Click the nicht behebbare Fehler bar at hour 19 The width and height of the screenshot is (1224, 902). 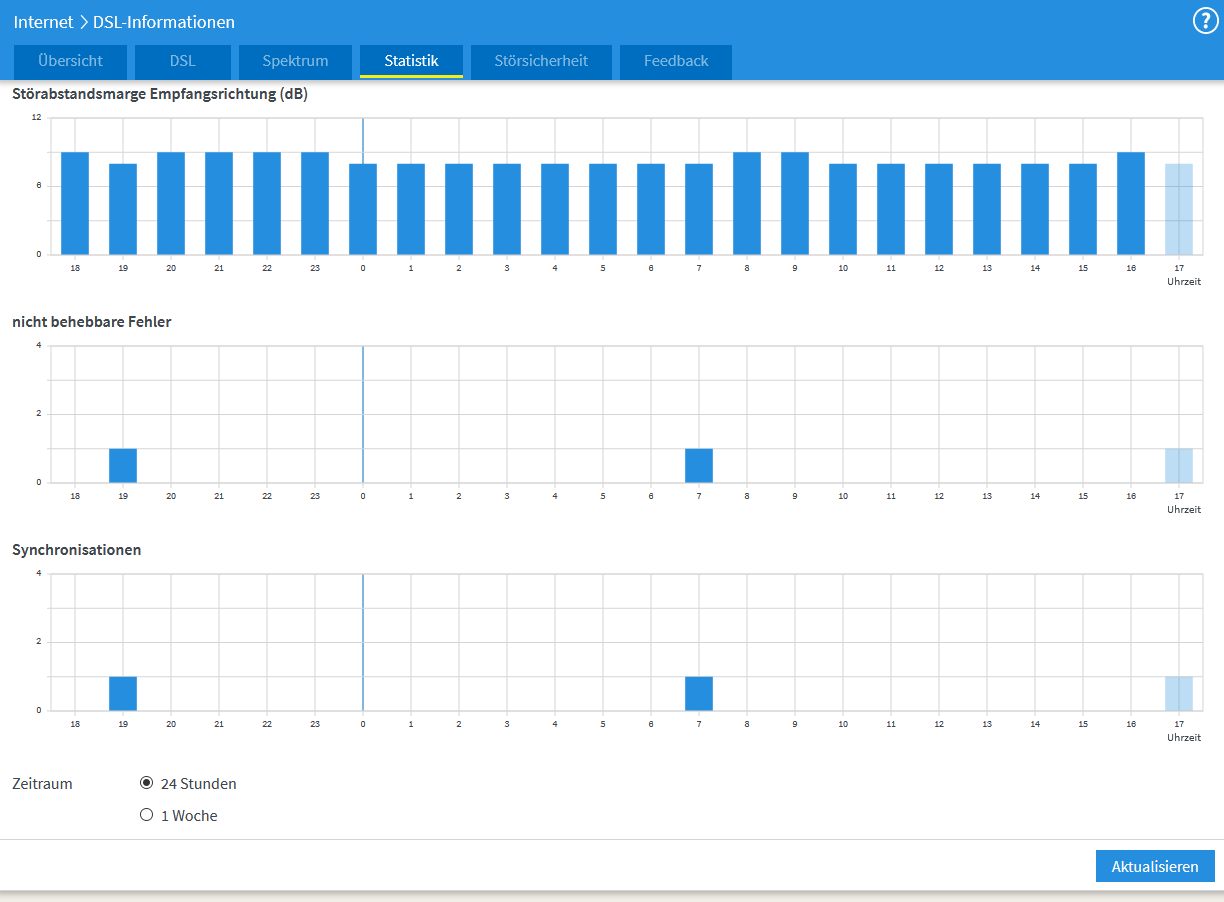(x=123, y=465)
